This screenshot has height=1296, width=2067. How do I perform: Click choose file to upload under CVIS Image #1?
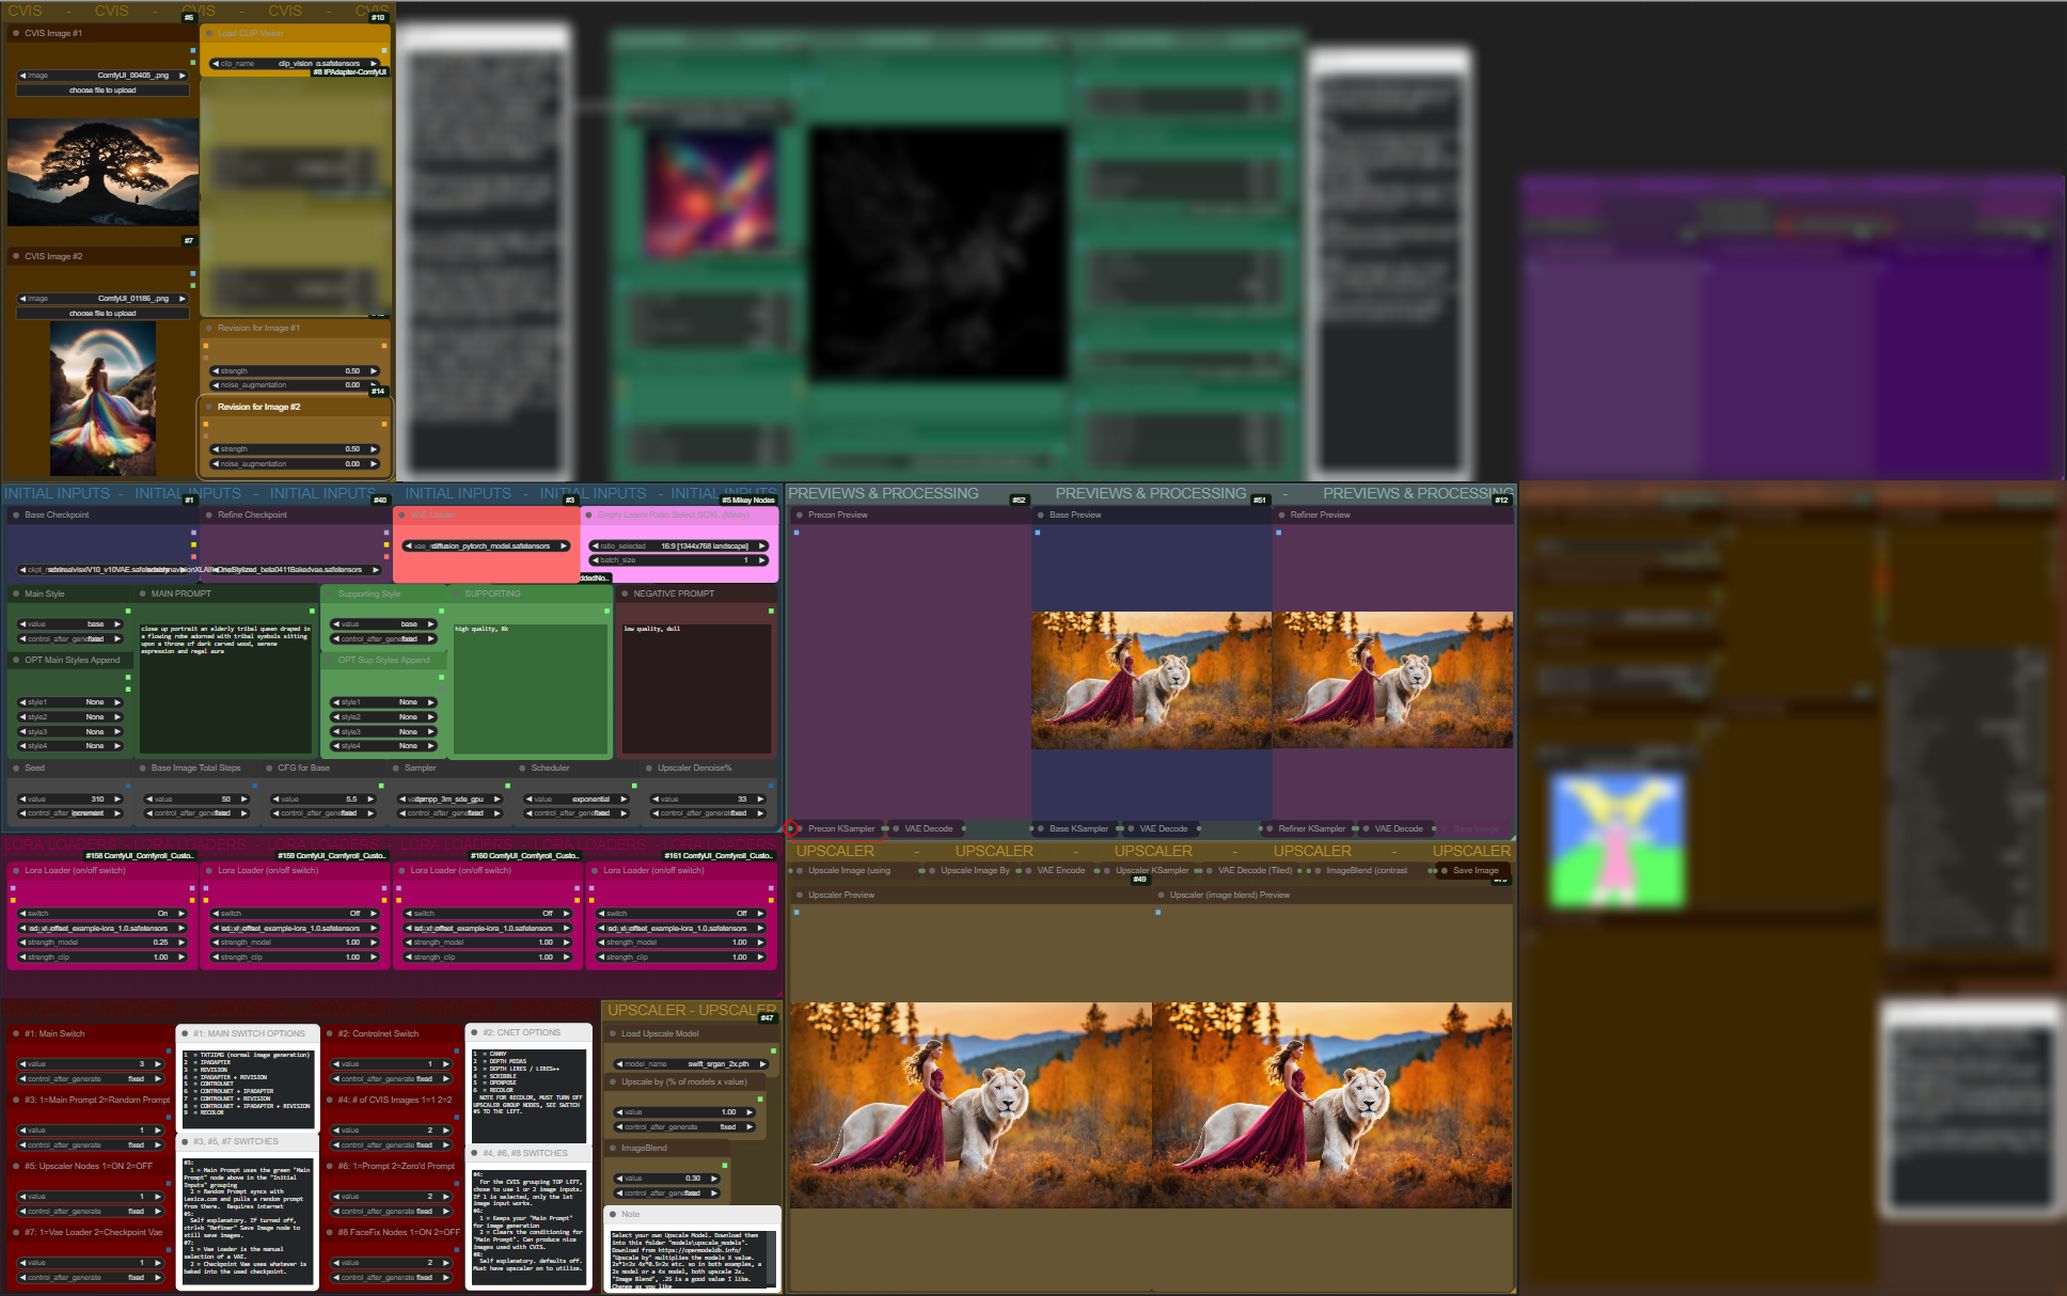(102, 90)
